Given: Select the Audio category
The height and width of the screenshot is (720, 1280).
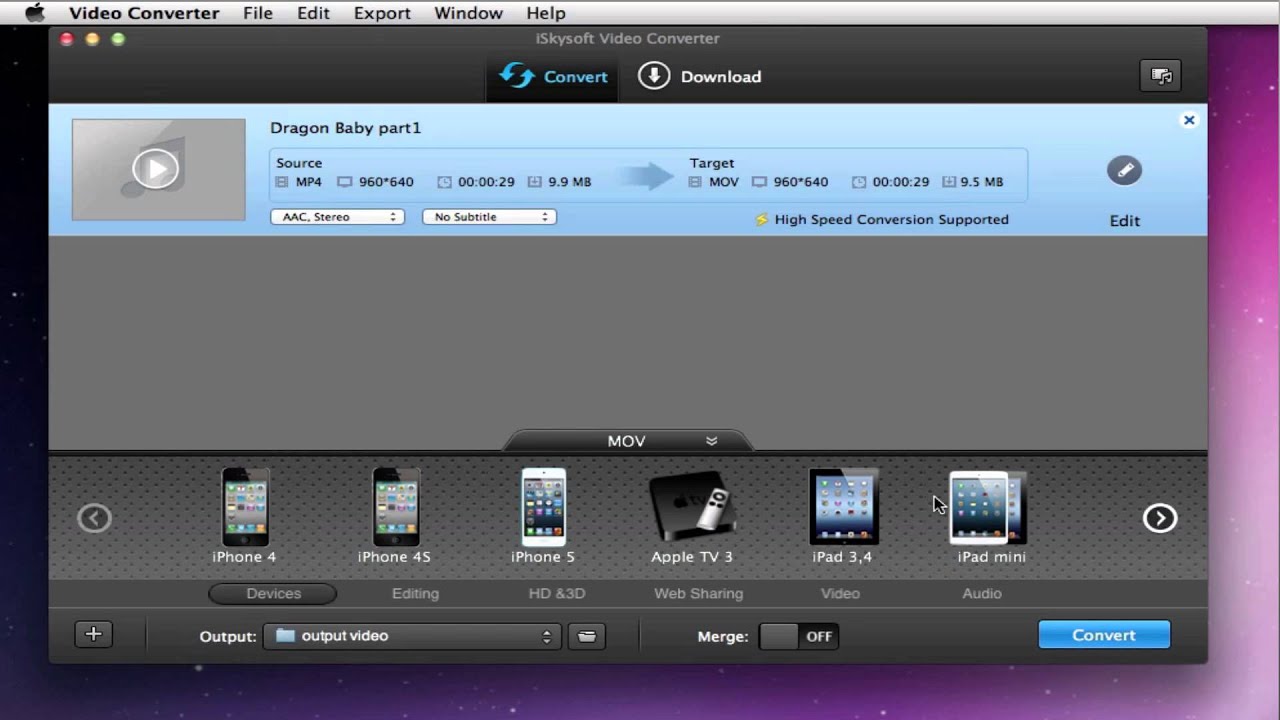Looking at the screenshot, I should pos(982,593).
